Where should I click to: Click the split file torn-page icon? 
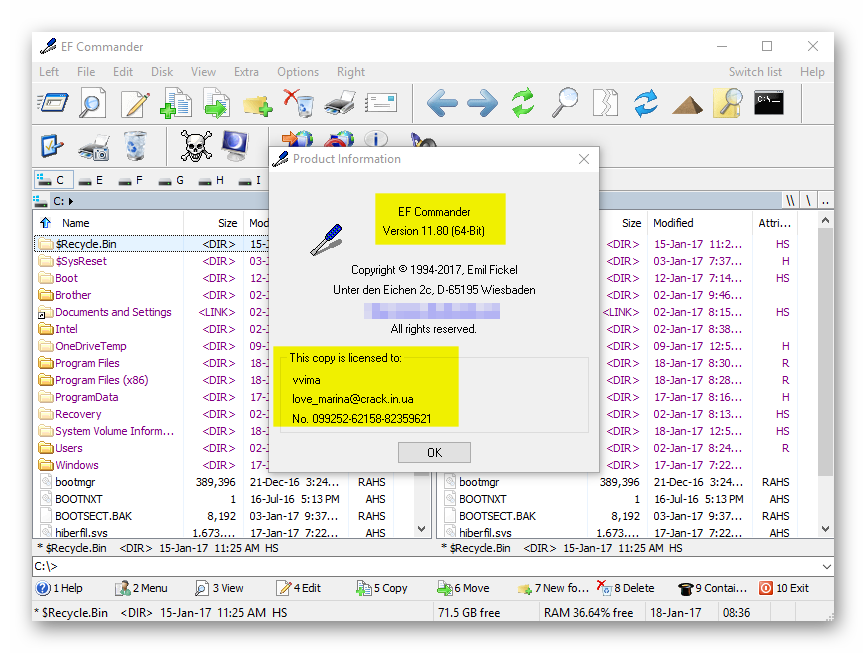click(x=605, y=103)
